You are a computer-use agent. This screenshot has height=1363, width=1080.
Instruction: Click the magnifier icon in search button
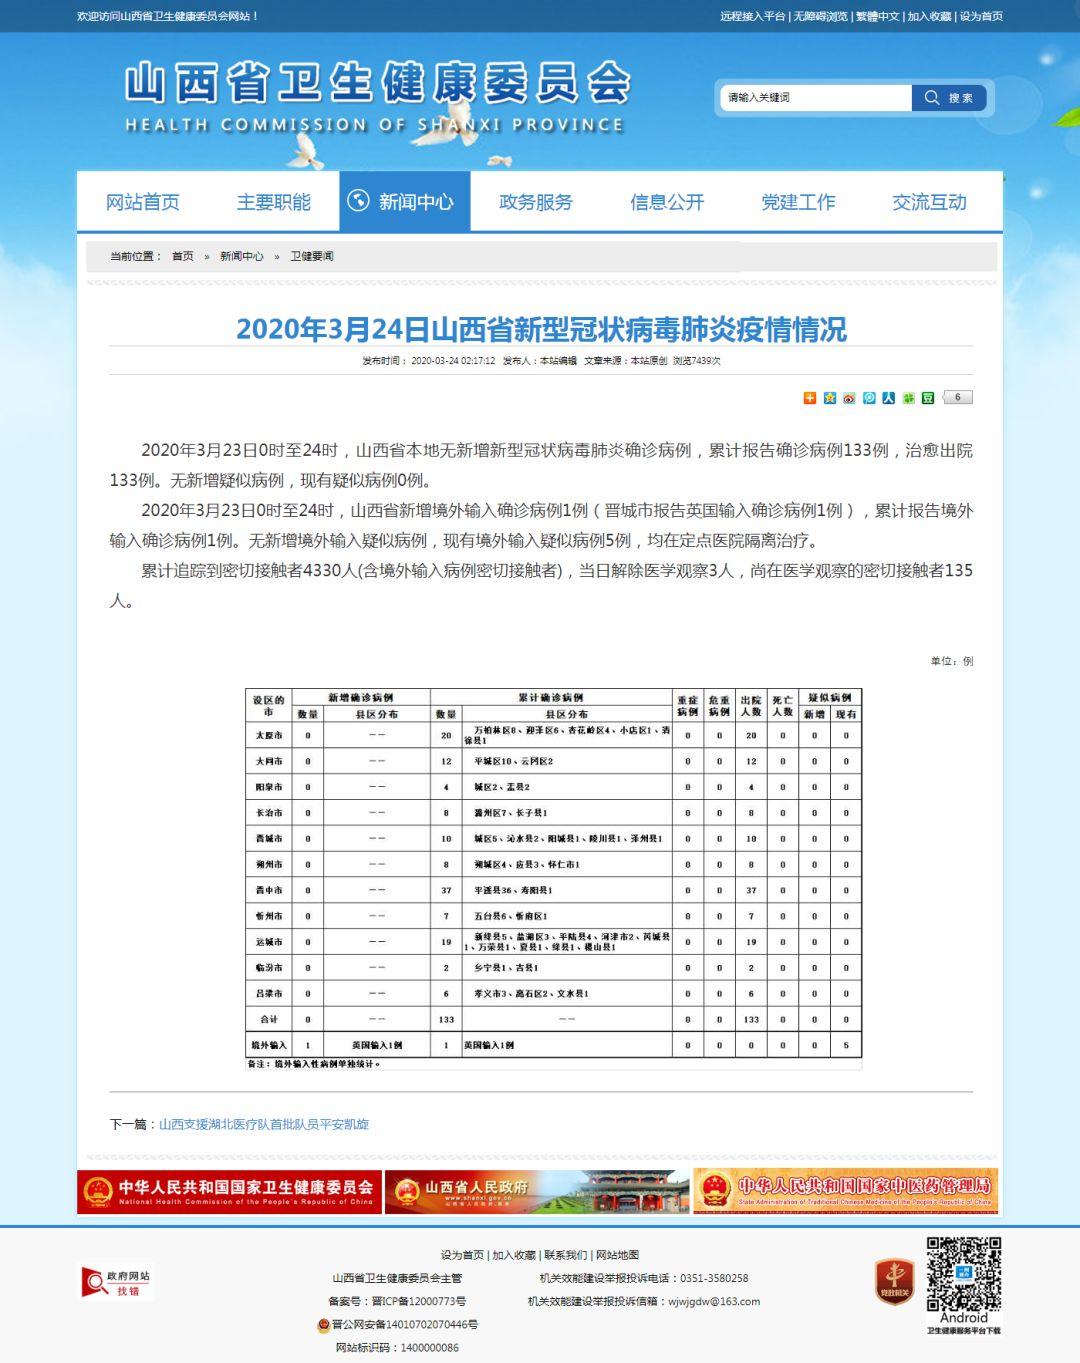click(x=932, y=98)
